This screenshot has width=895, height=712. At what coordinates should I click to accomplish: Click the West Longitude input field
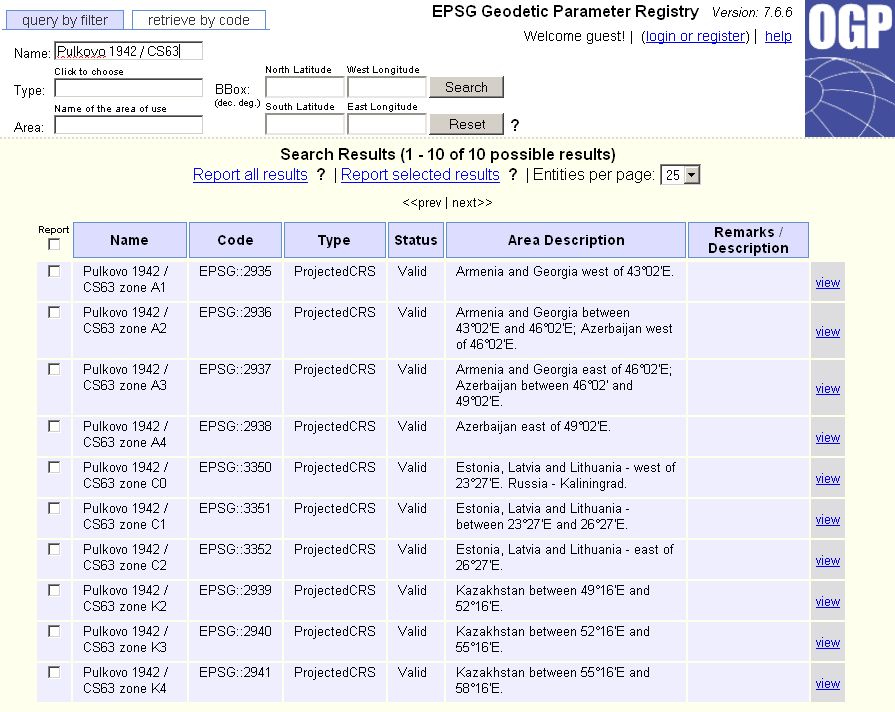click(x=387, y=88)
